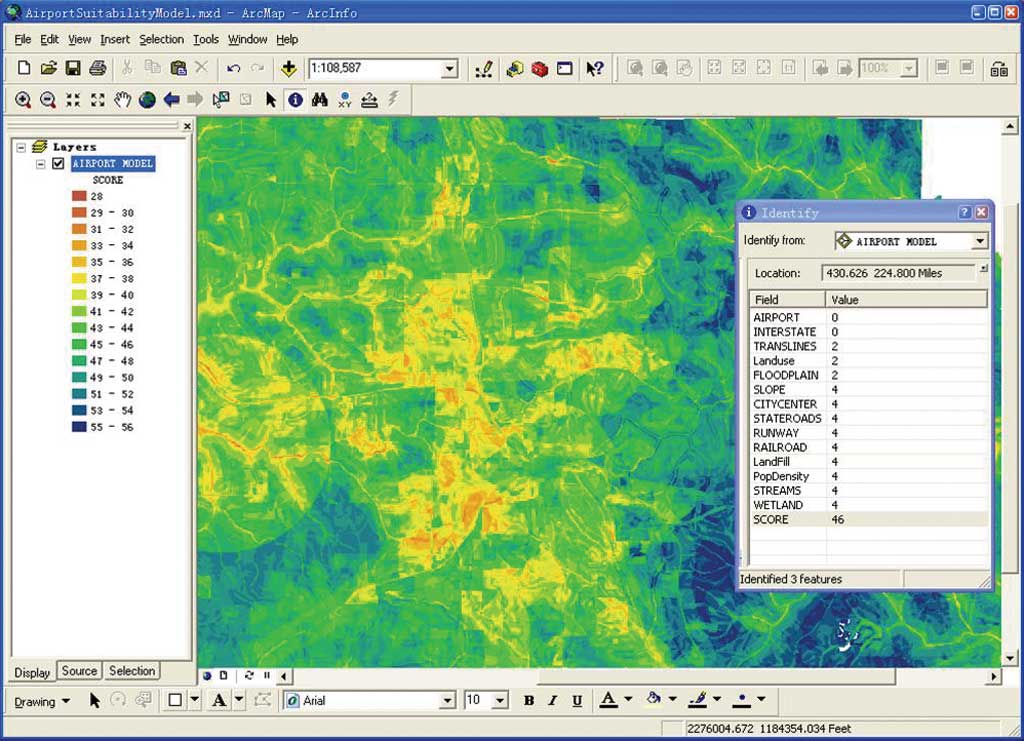Screen dimensions: 1024x741
Task: Switch to the Source tab
Action: [79, 671]
